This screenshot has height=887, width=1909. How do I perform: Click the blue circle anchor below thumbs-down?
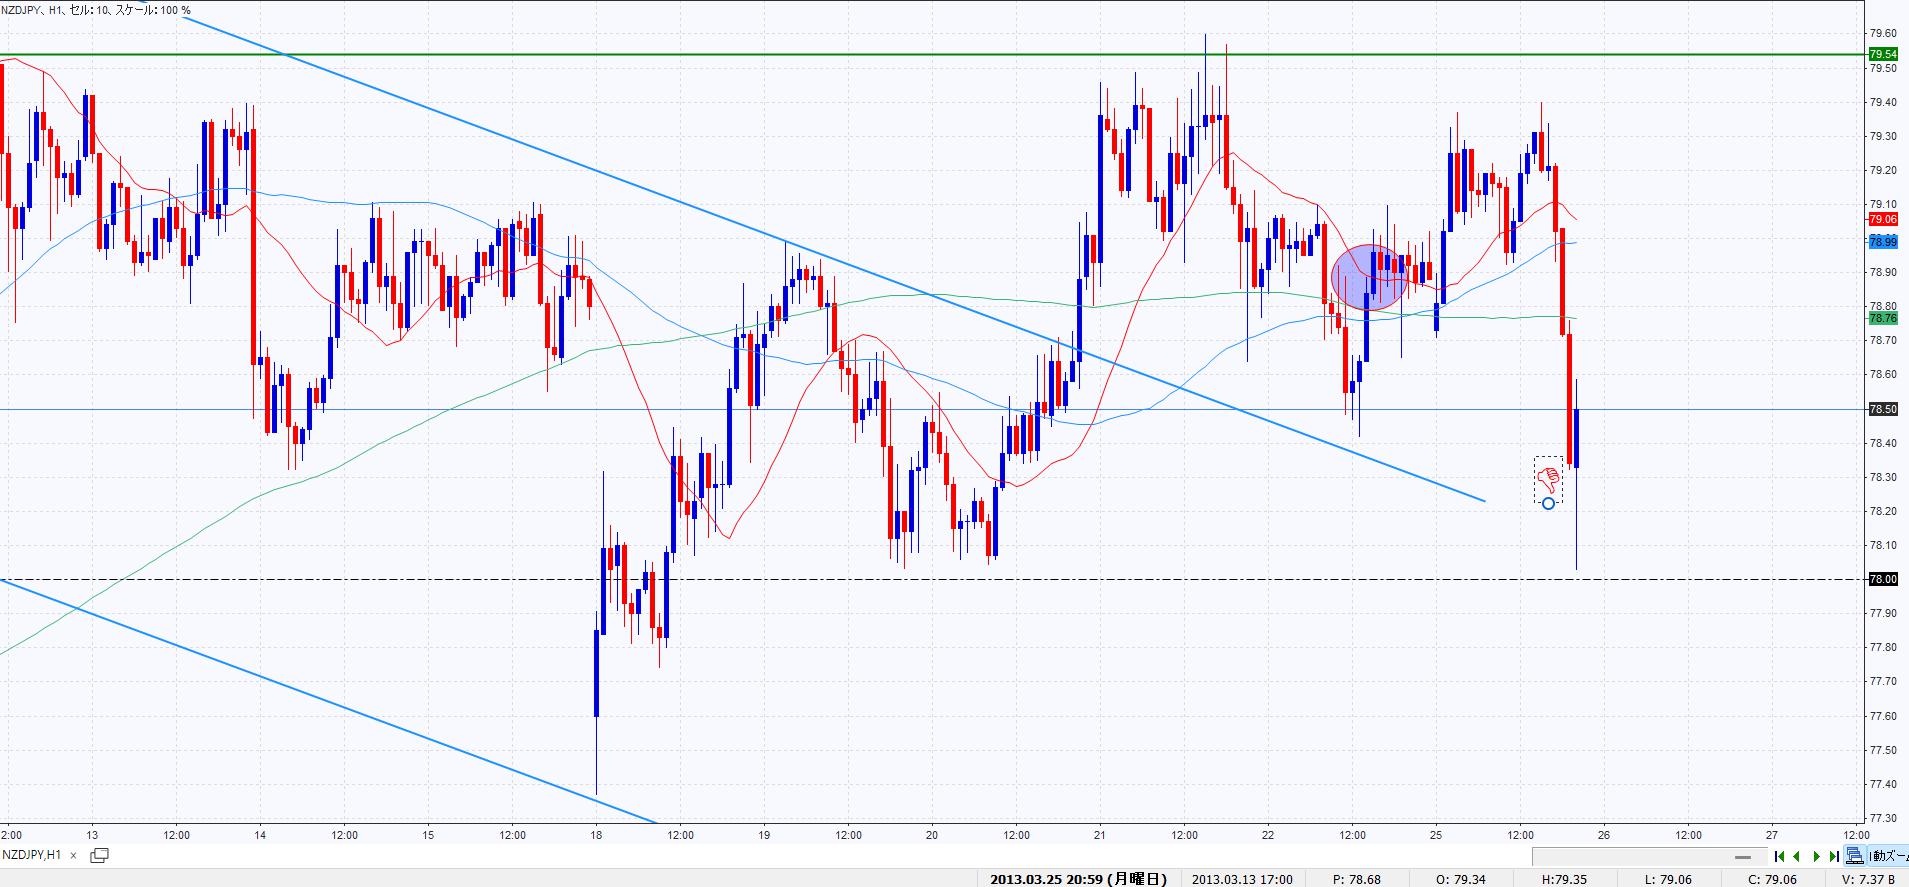point(1549,503)
